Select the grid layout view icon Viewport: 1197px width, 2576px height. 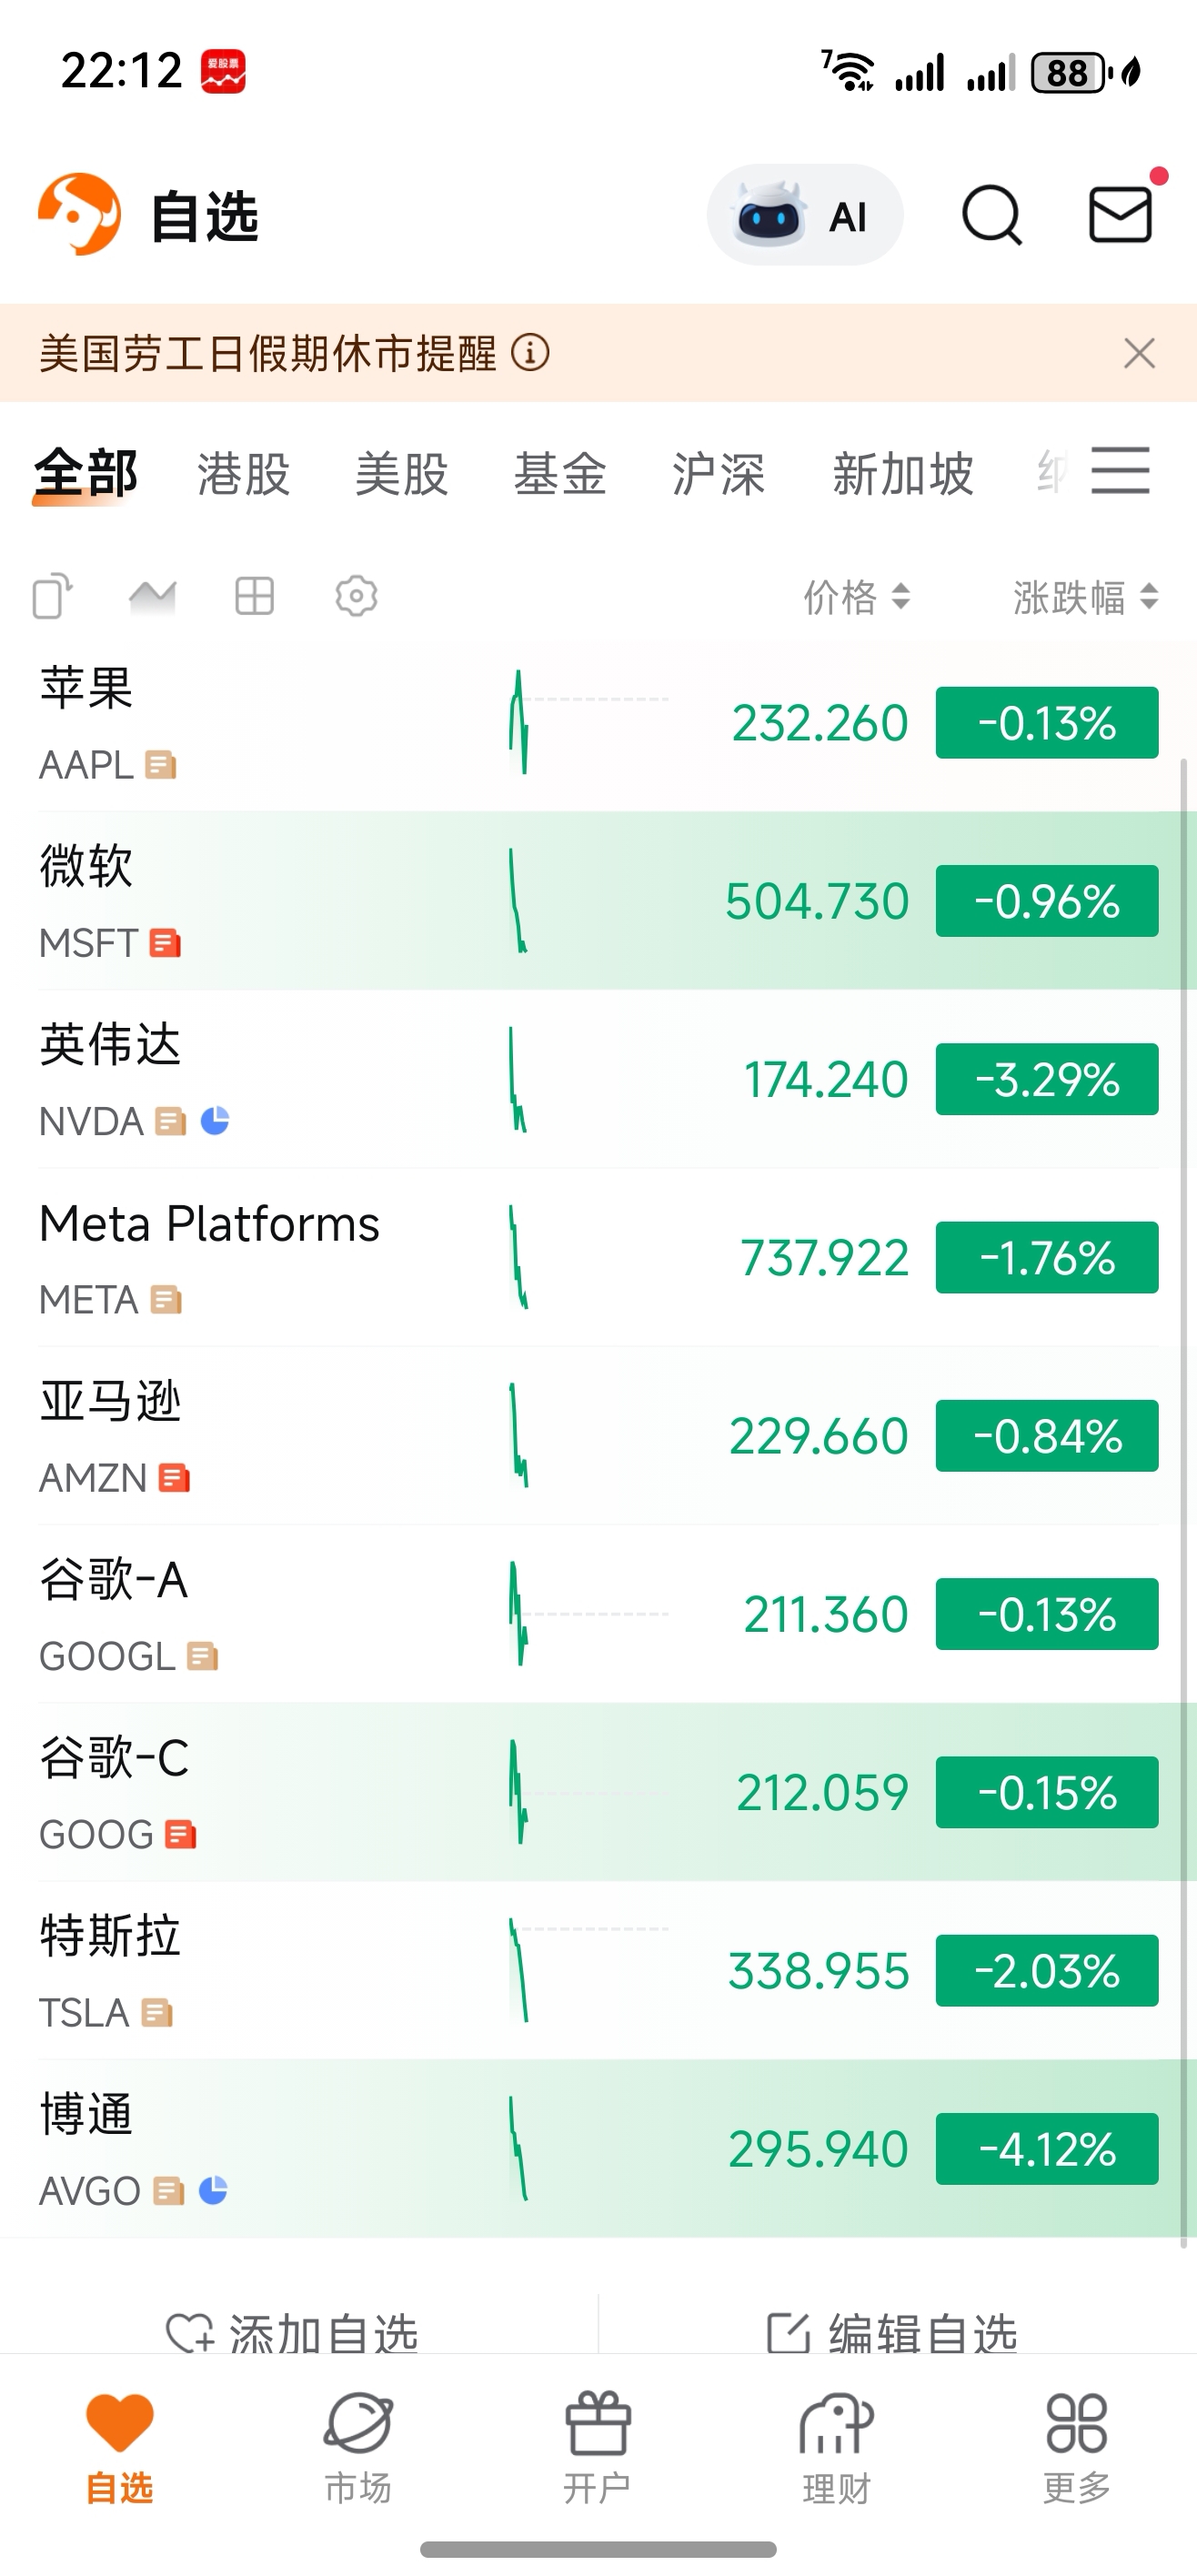(254, 596)
